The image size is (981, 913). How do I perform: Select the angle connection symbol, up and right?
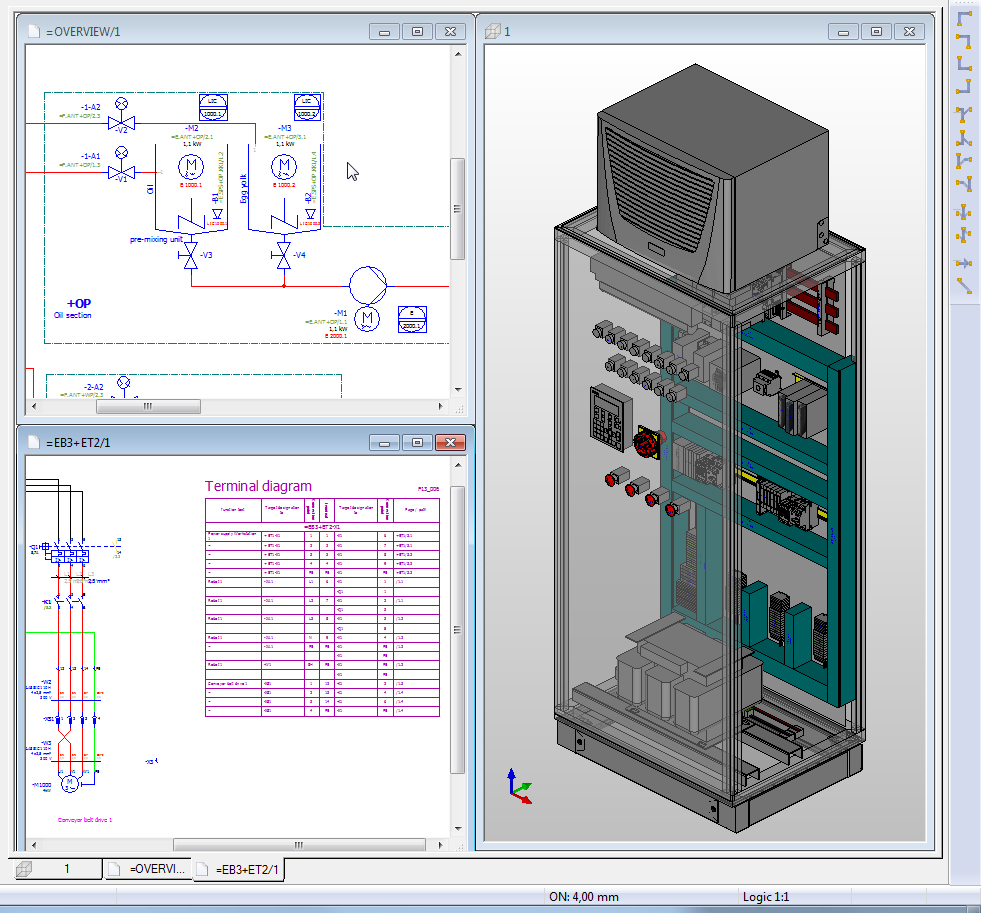tap(963, 63)
